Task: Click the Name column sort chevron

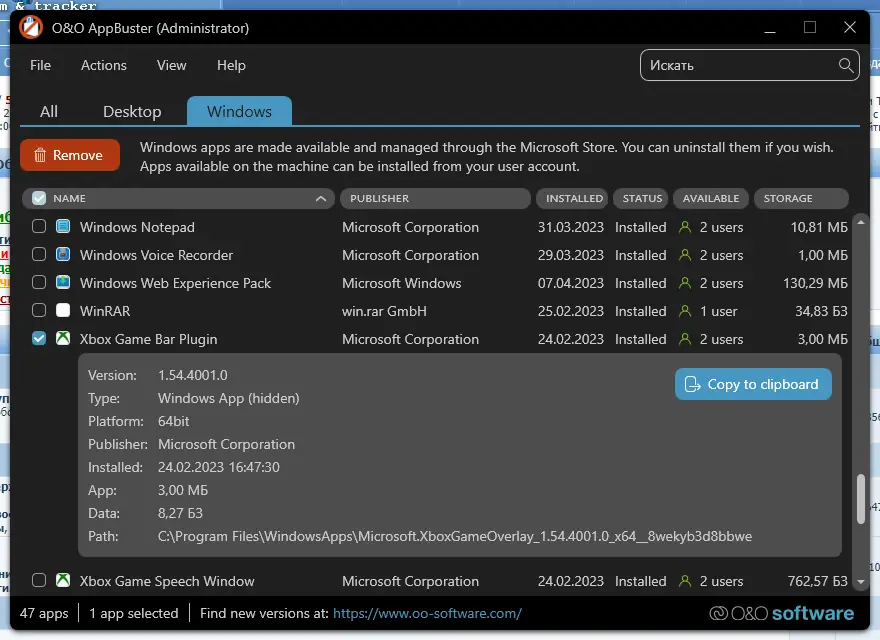Action: pyautogui.click(x=321, y=198)
